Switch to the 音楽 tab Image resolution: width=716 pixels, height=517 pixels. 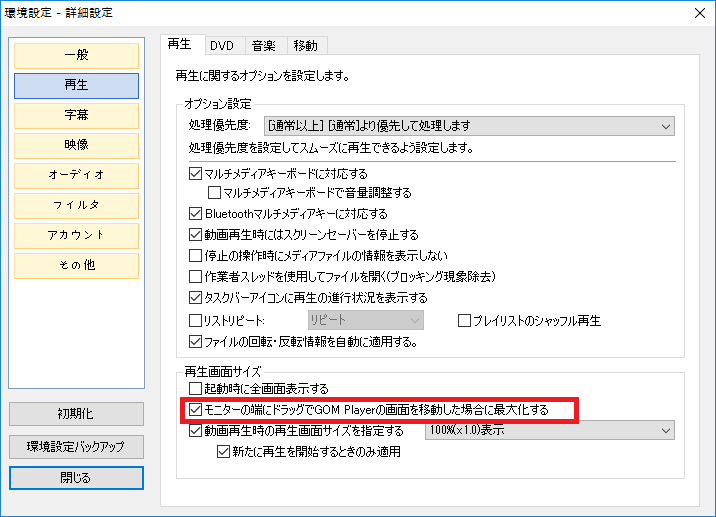click(263, 45)
